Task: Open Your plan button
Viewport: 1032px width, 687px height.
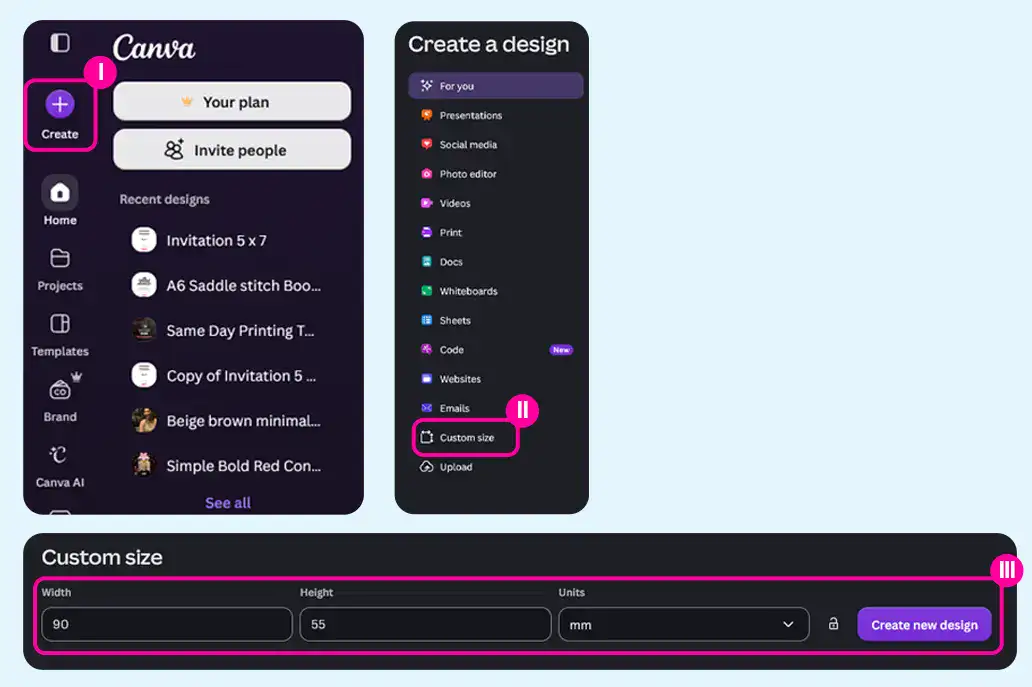Action: click(x=232, y=102)
